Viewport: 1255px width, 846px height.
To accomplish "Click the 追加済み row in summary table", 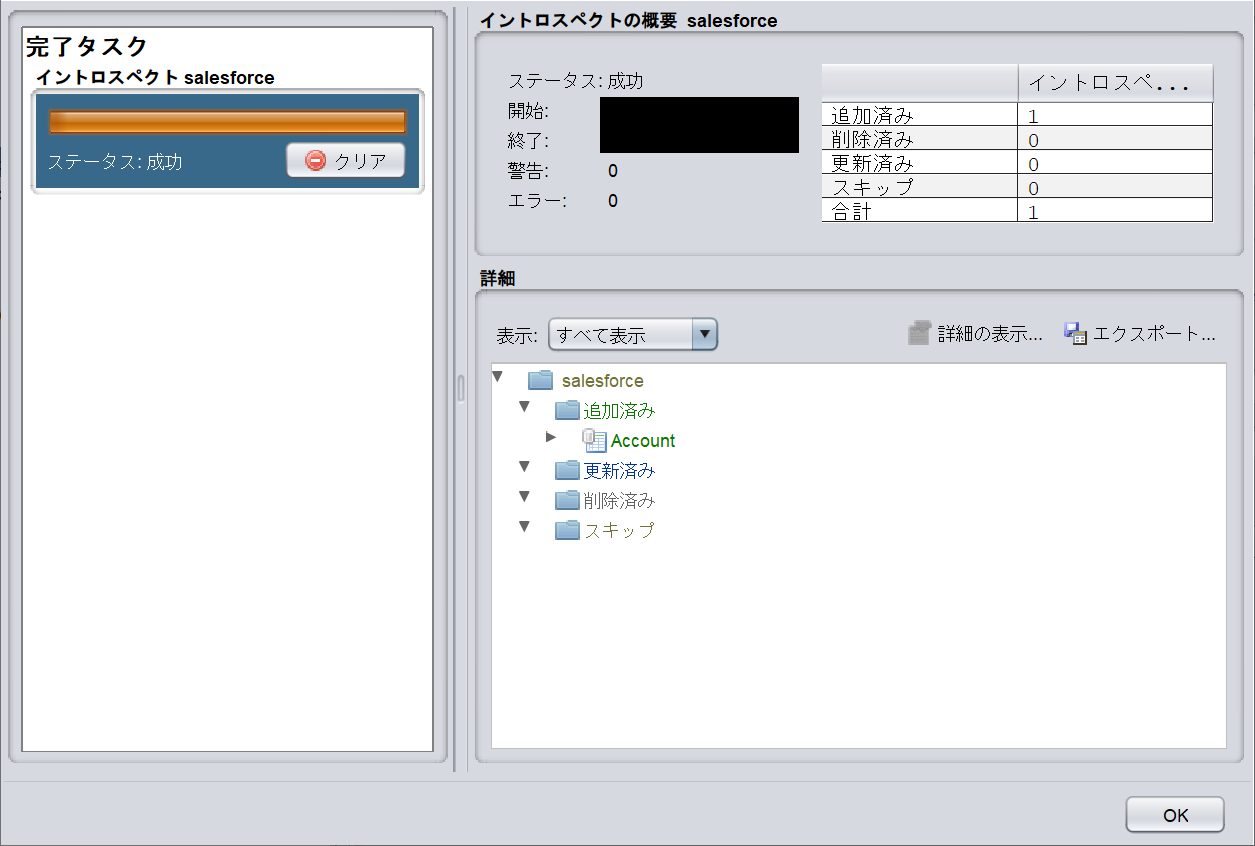I will 1017,114.
